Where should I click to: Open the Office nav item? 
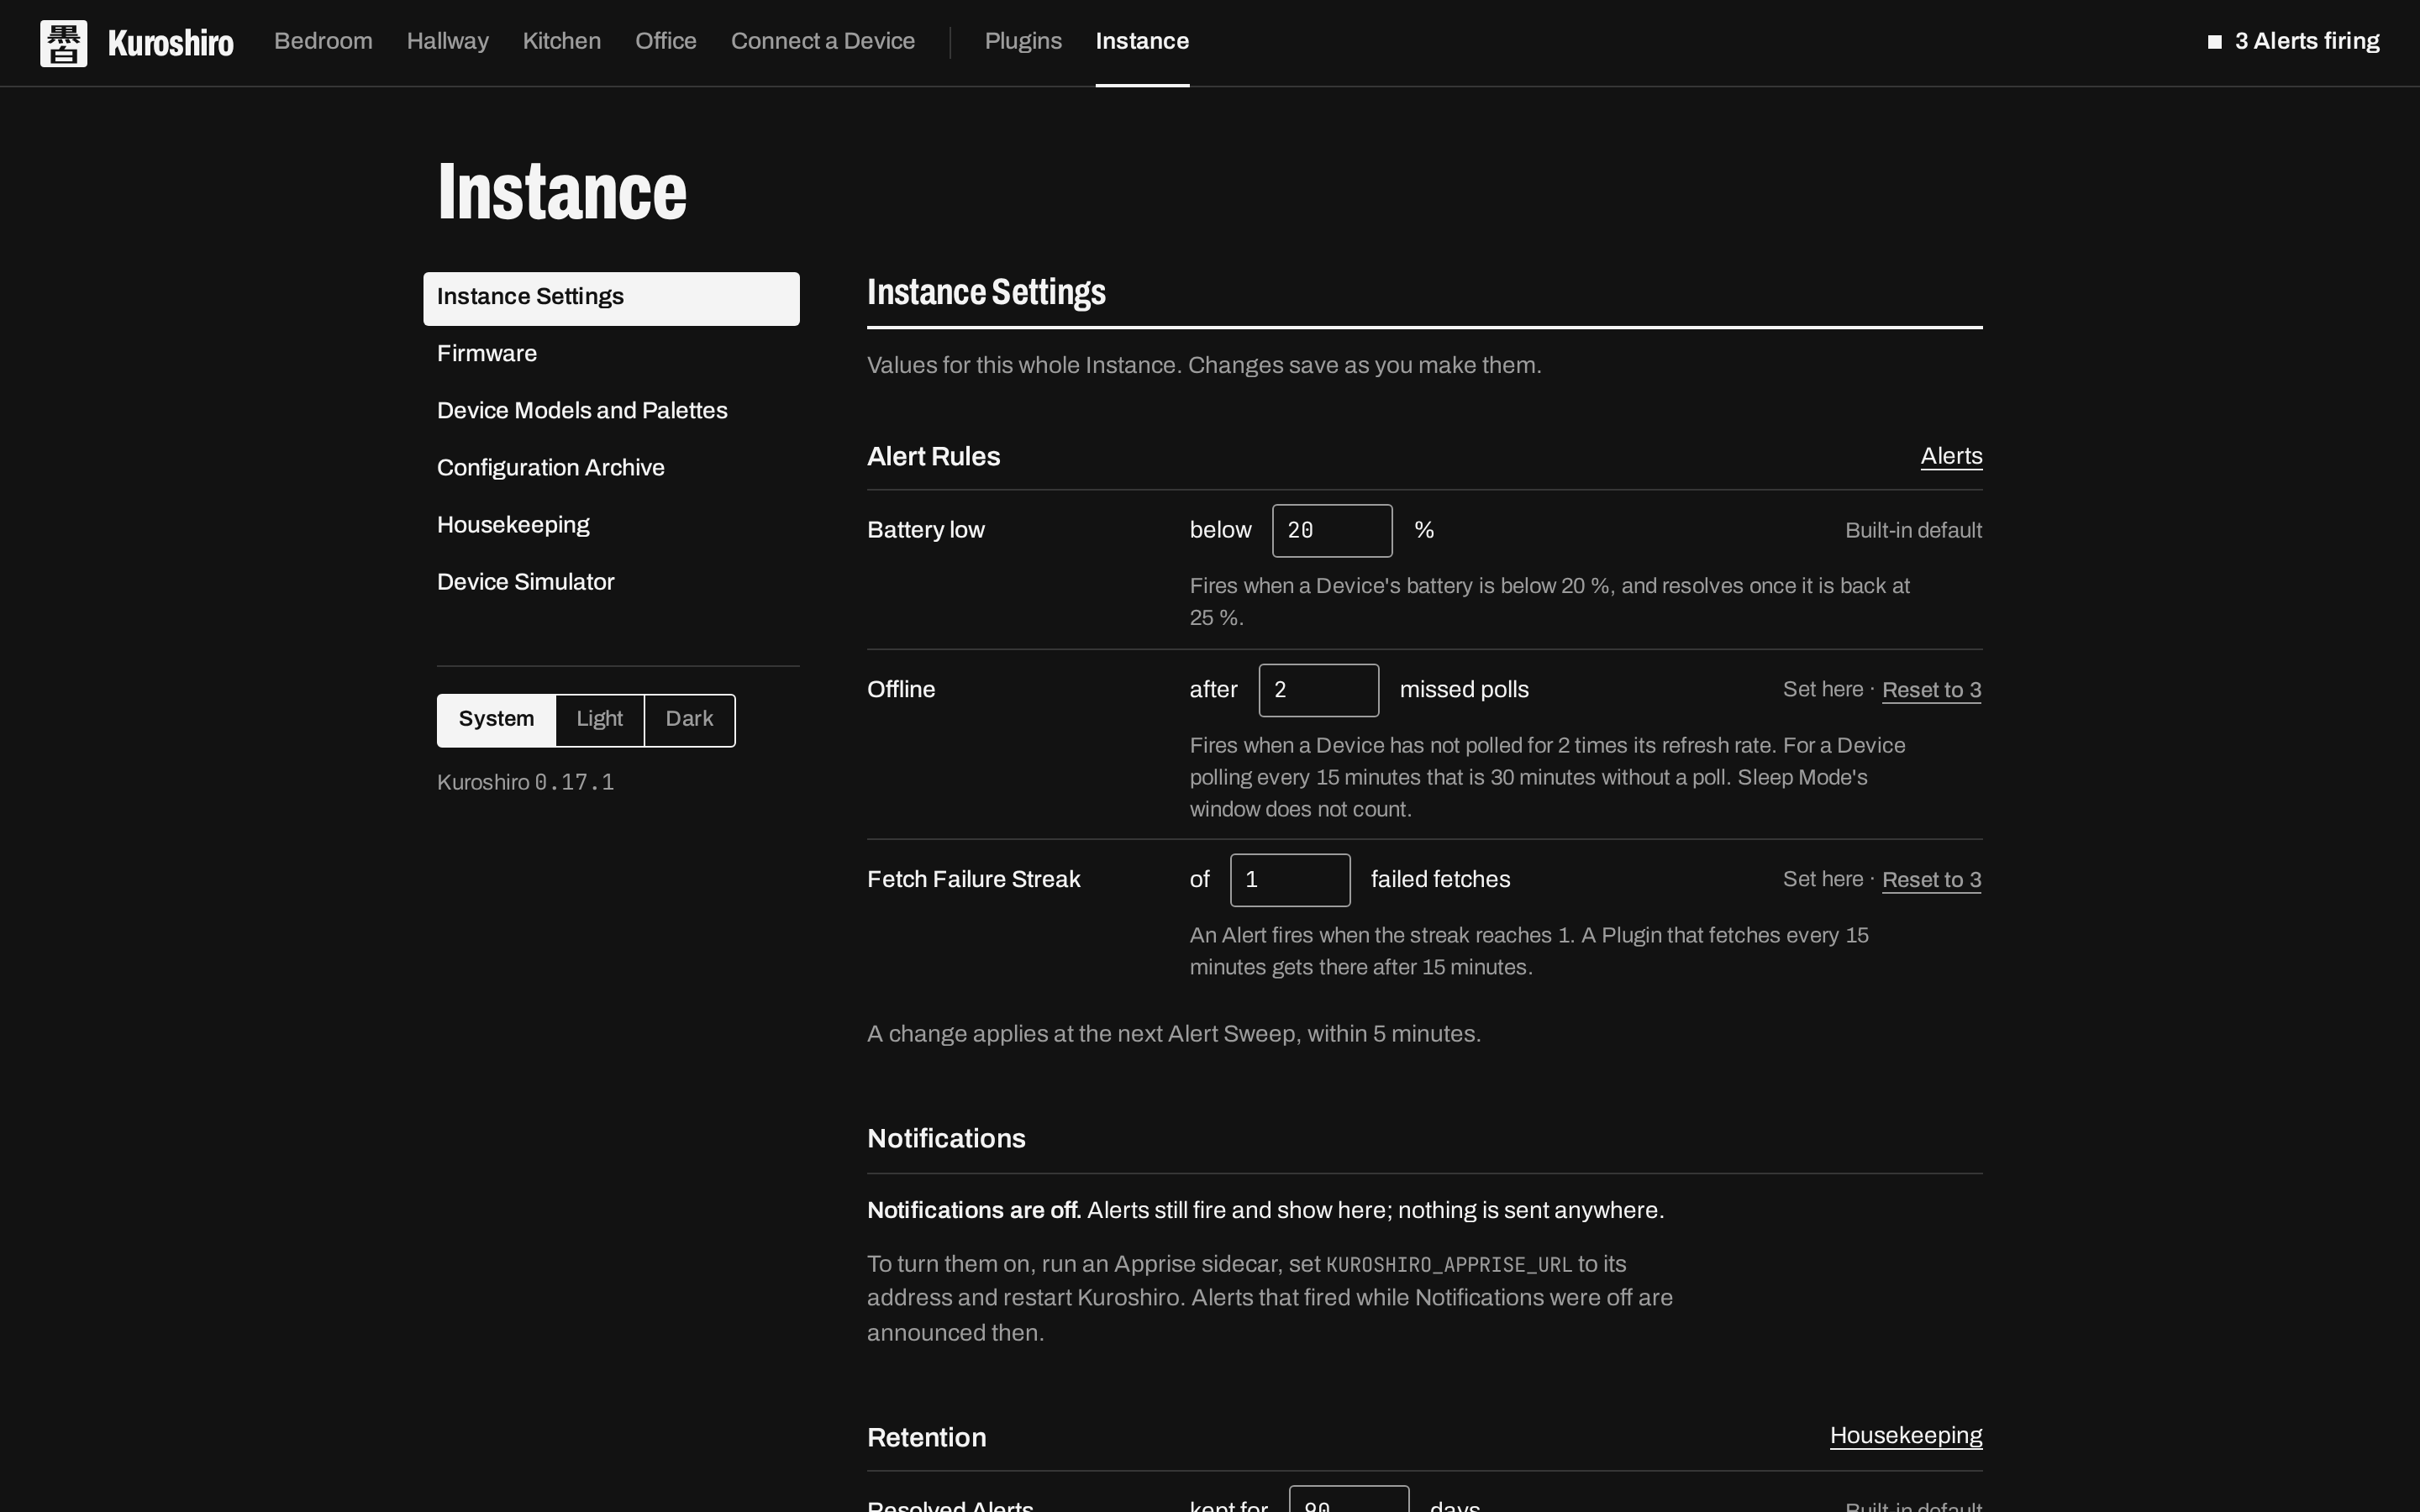pos(665,41)
